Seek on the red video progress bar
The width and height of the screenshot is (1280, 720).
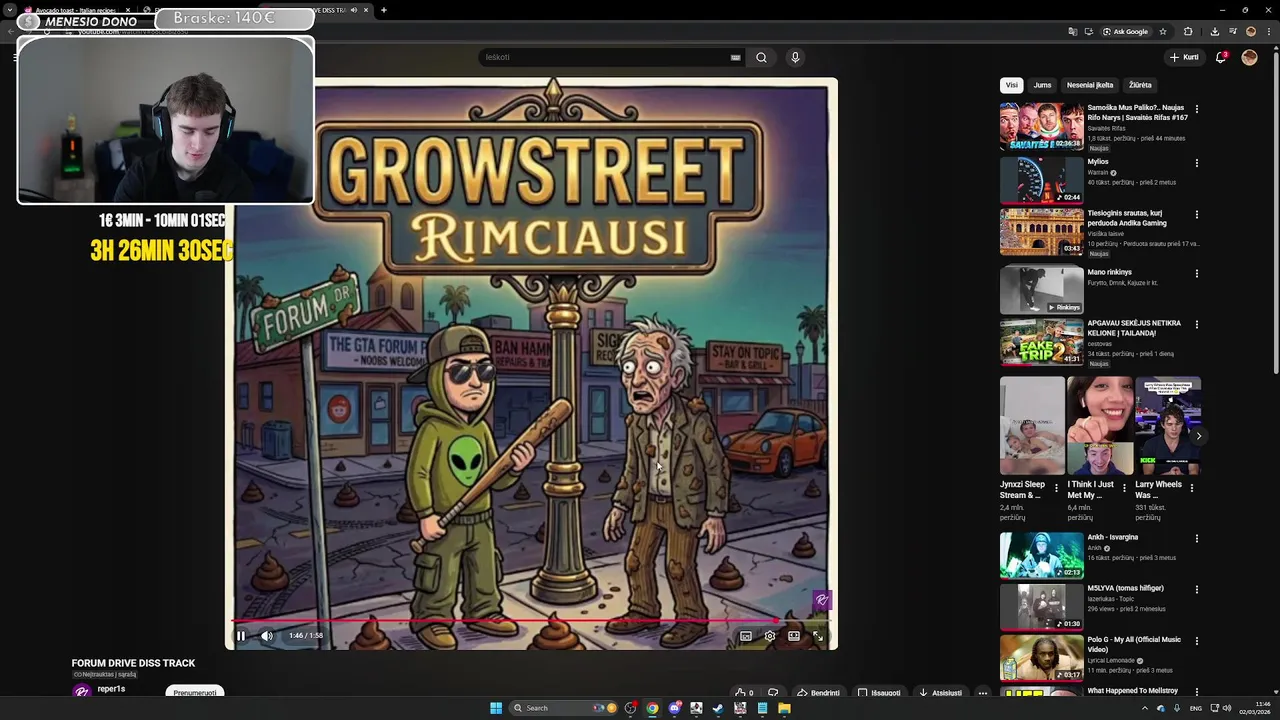click(x=531, y=621)
